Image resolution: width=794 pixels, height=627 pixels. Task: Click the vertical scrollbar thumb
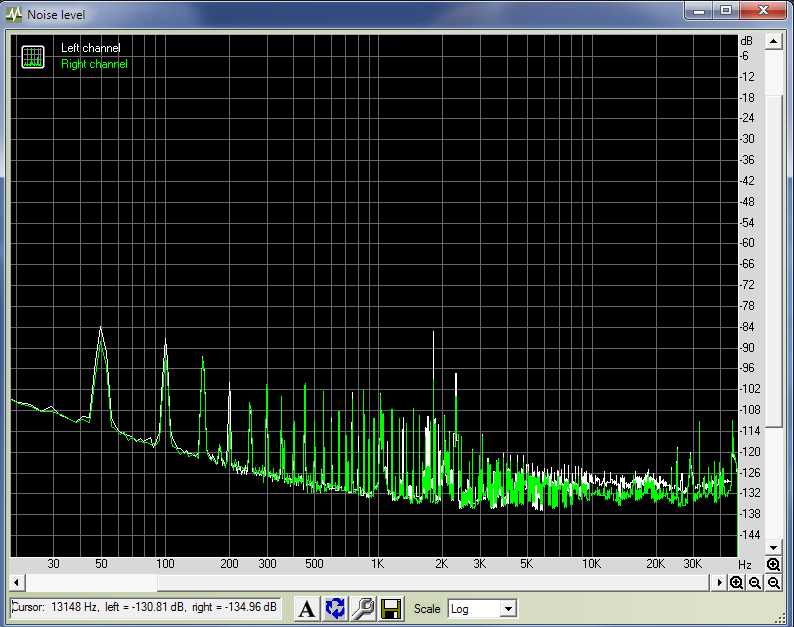tap(773, 260)
